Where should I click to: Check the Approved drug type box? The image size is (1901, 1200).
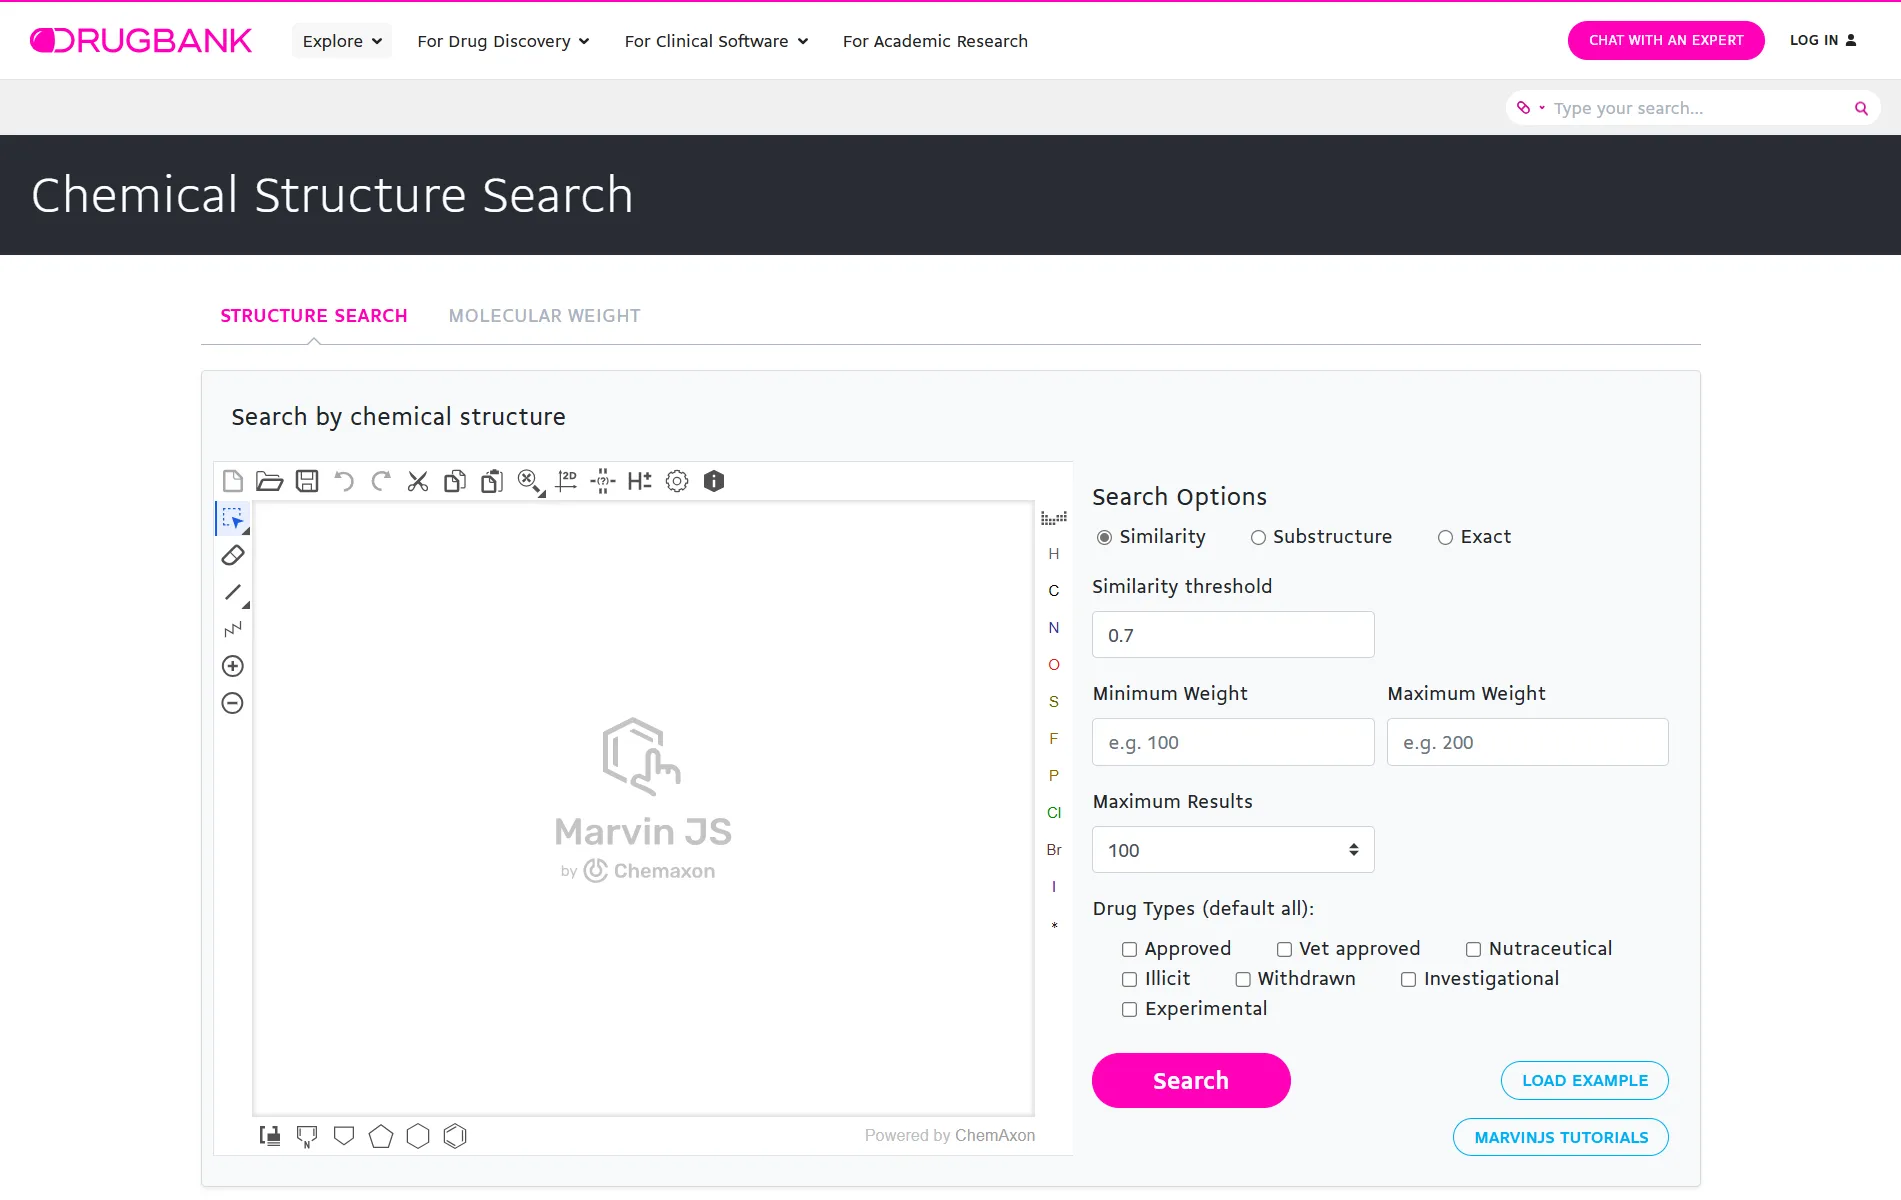click(x=1130, y=950)
